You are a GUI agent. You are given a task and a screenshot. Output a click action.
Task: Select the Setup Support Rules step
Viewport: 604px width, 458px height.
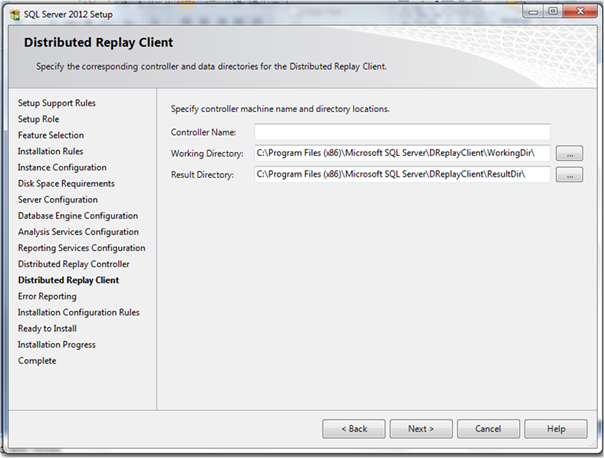[57, 103]
